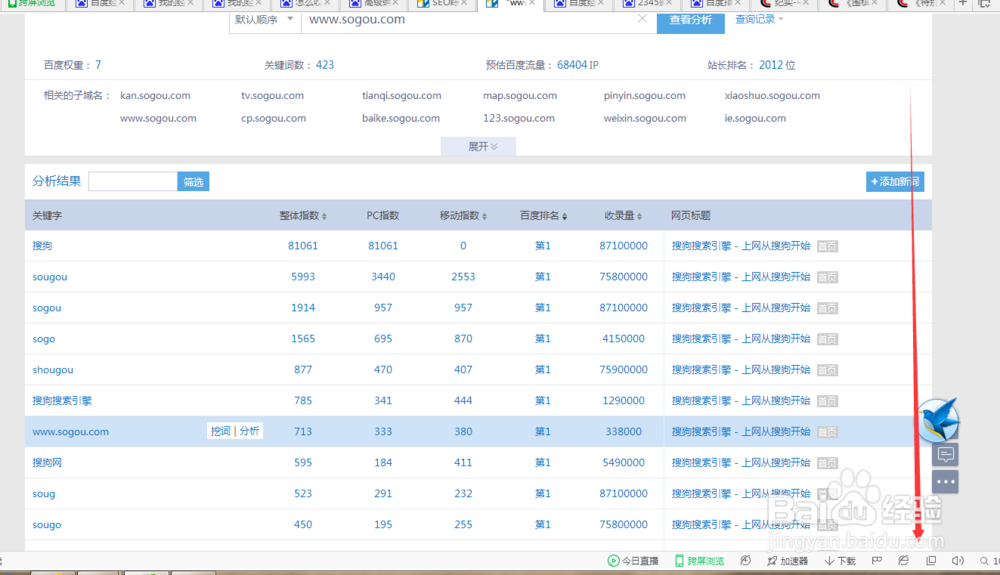Open subdomain map.sogou.com

520,96
